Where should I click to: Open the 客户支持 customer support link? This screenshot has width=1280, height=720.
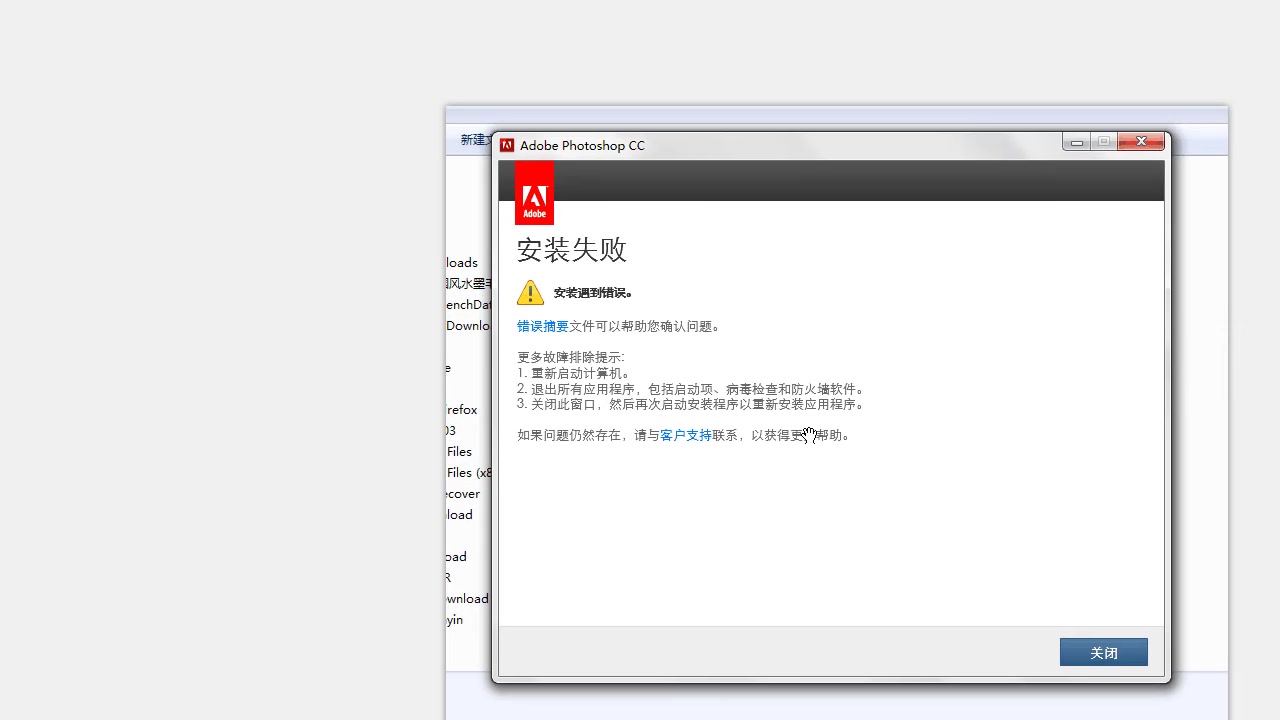[x=686, y=435]
